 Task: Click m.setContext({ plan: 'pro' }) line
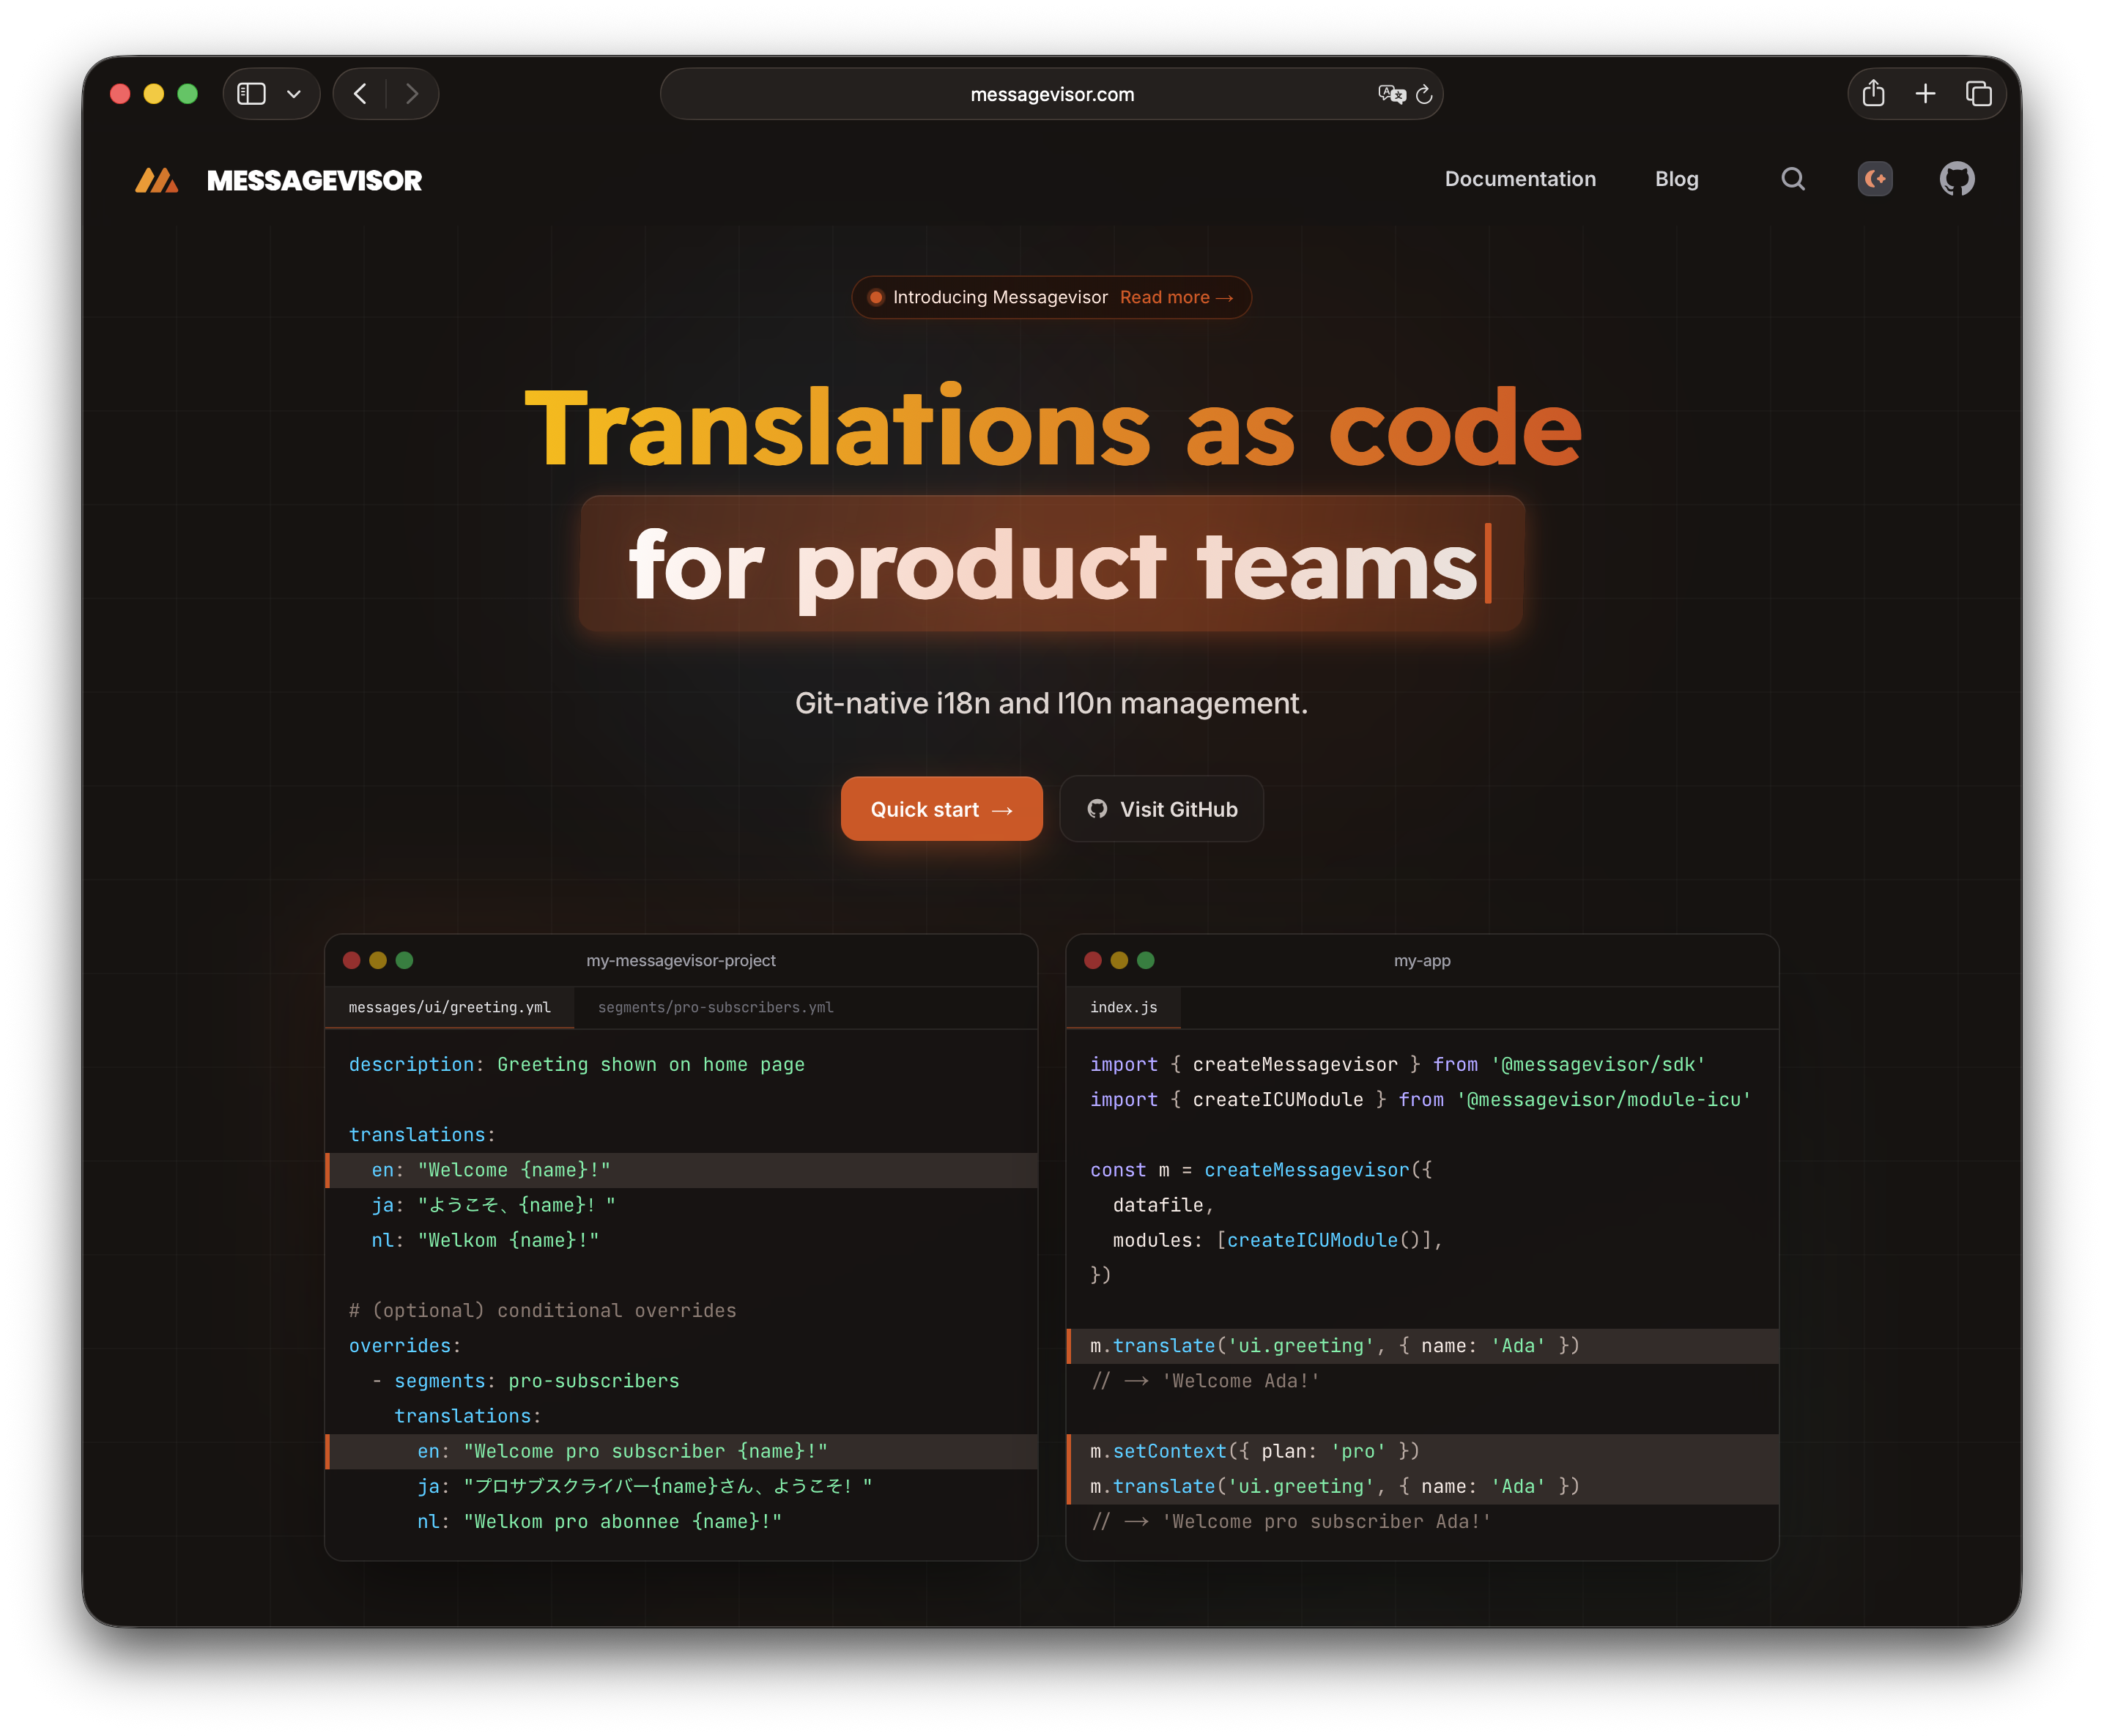point(1423,1451)
